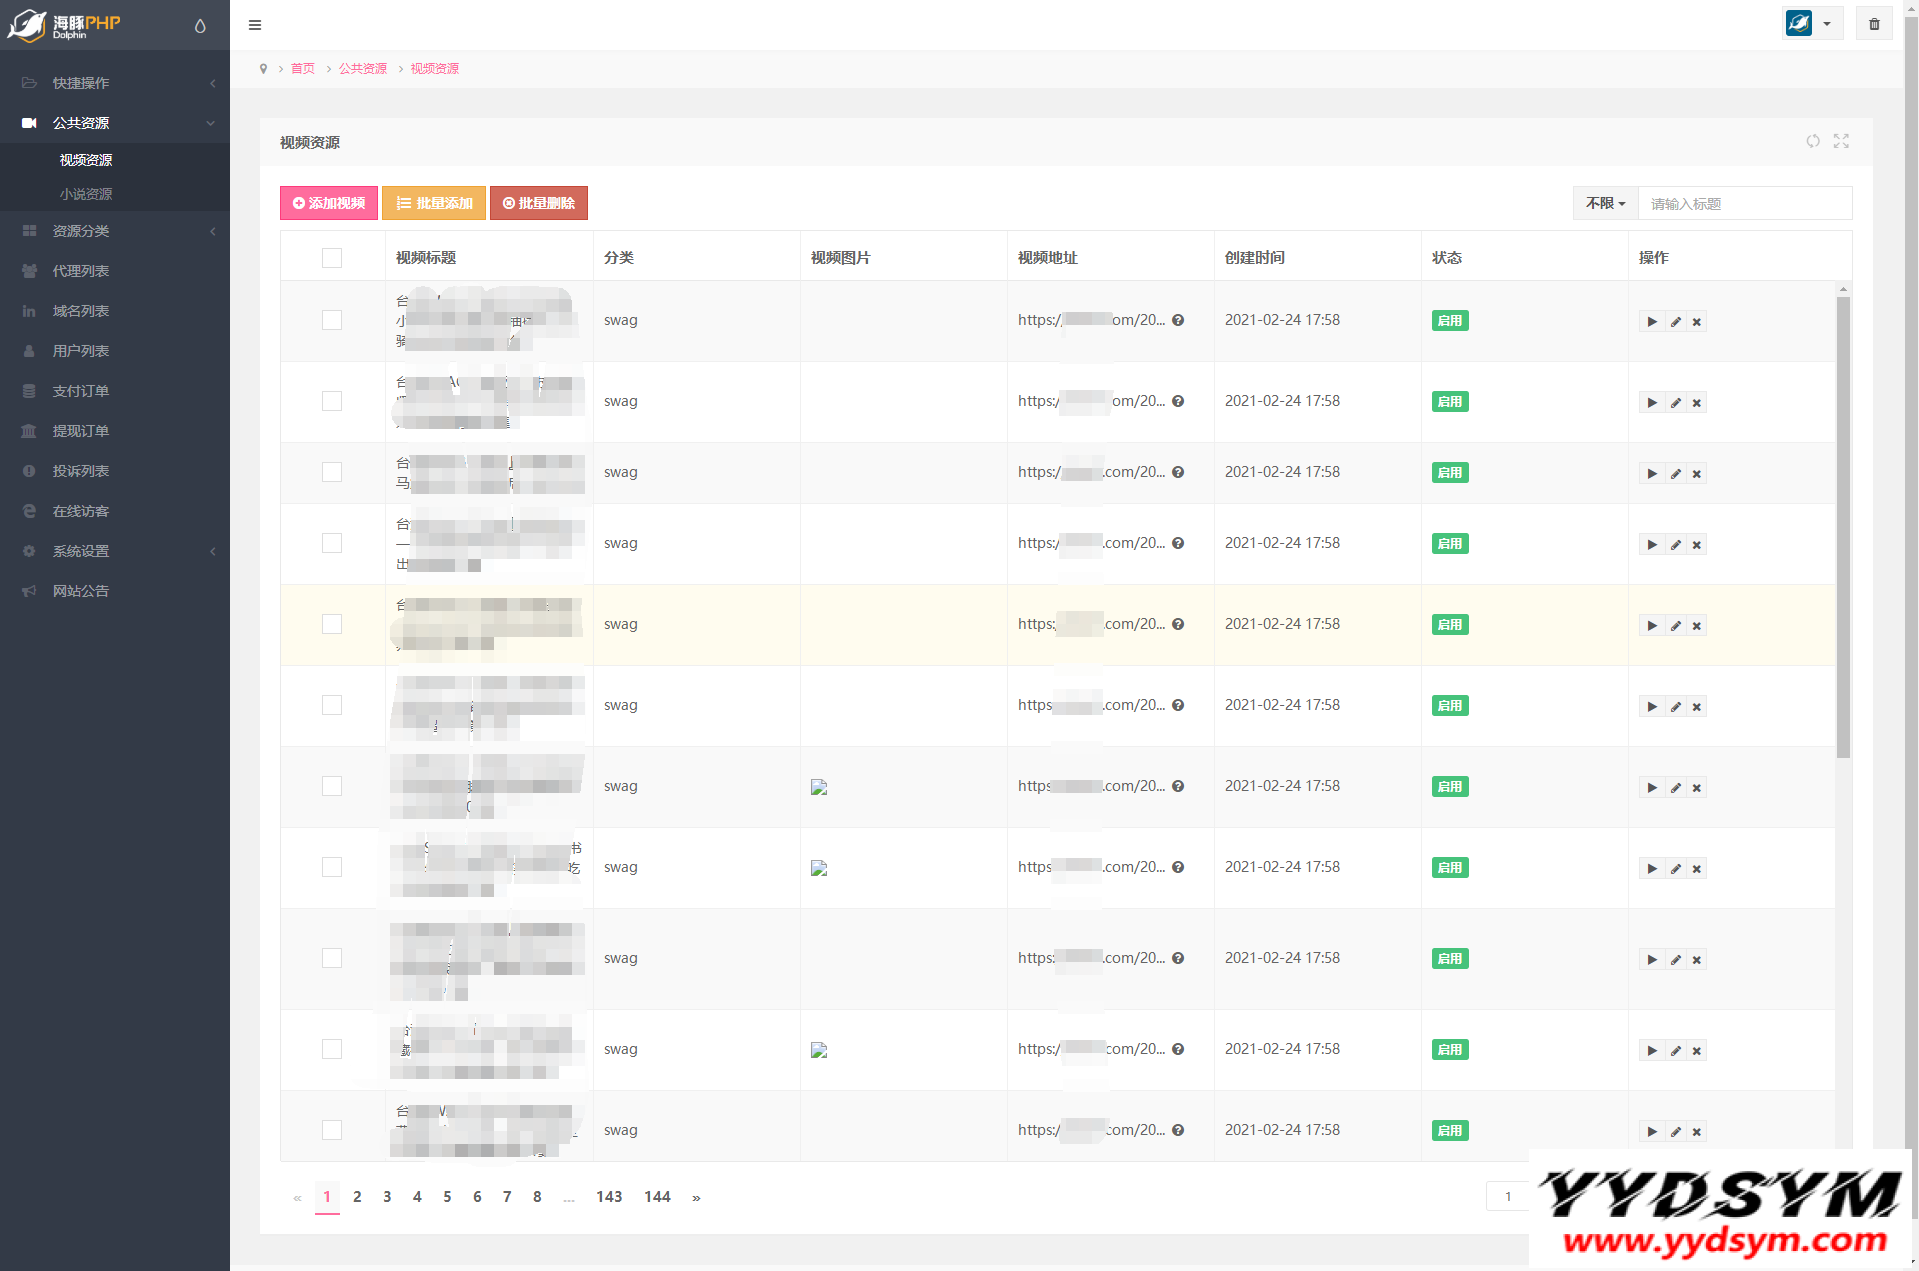The image size is (1919, 1271).
Task: Focus the 请输入标题 search field
Action: click(x=1745, y=203)
